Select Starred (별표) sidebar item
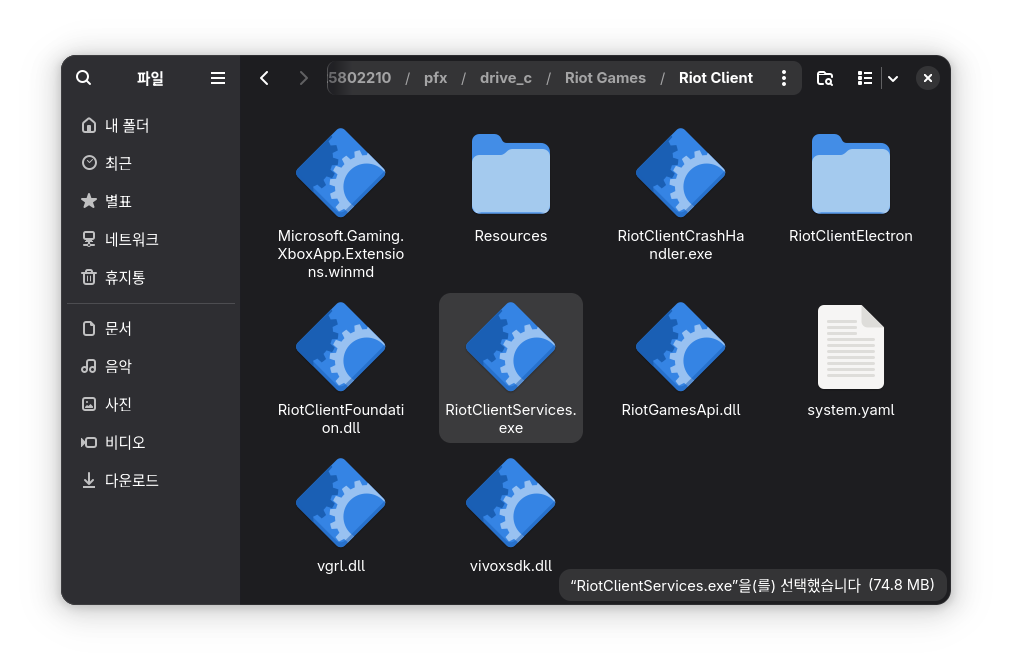 pos(118,202)
